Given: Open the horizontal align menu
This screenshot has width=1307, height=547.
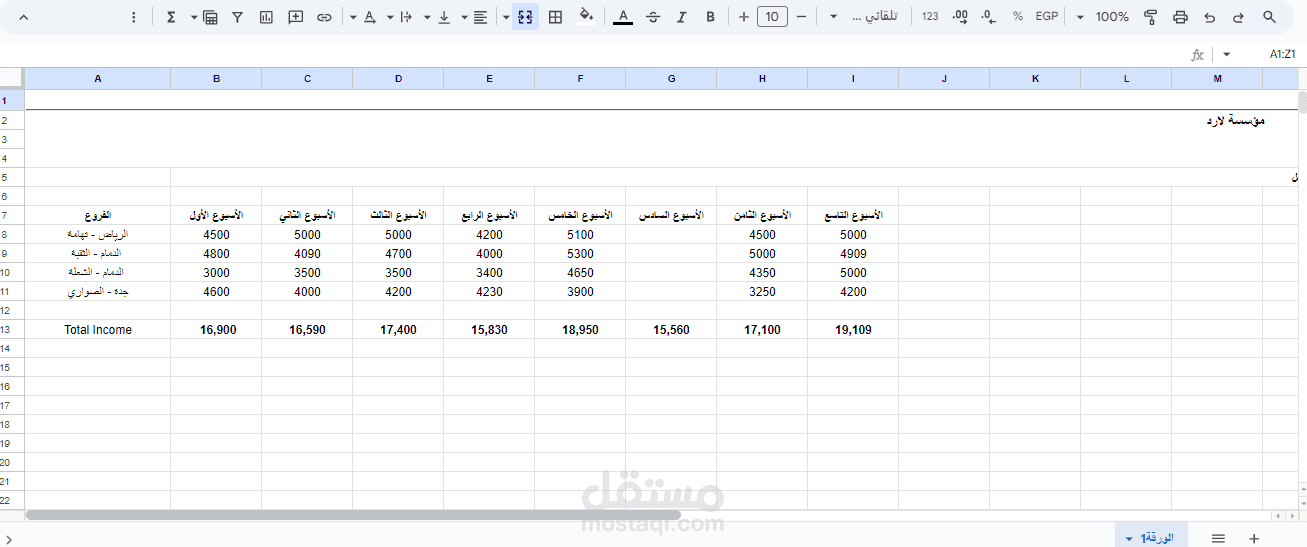Looking at the screenshot, I should pos(480,17).
